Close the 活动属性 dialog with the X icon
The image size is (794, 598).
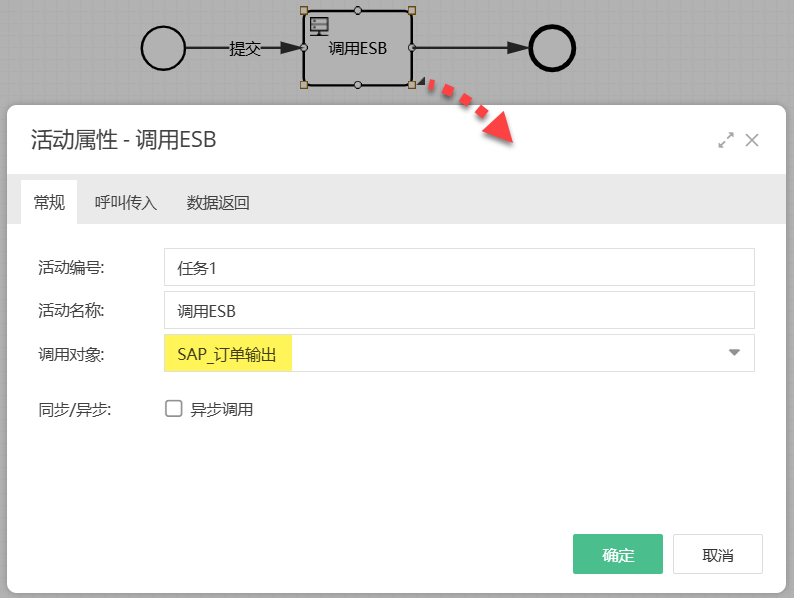click(x=752, y=140)
